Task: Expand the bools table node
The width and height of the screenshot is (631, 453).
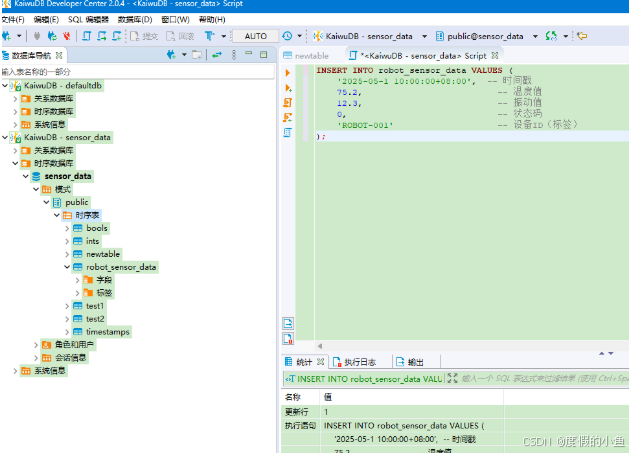Action: tap(66, 228)
